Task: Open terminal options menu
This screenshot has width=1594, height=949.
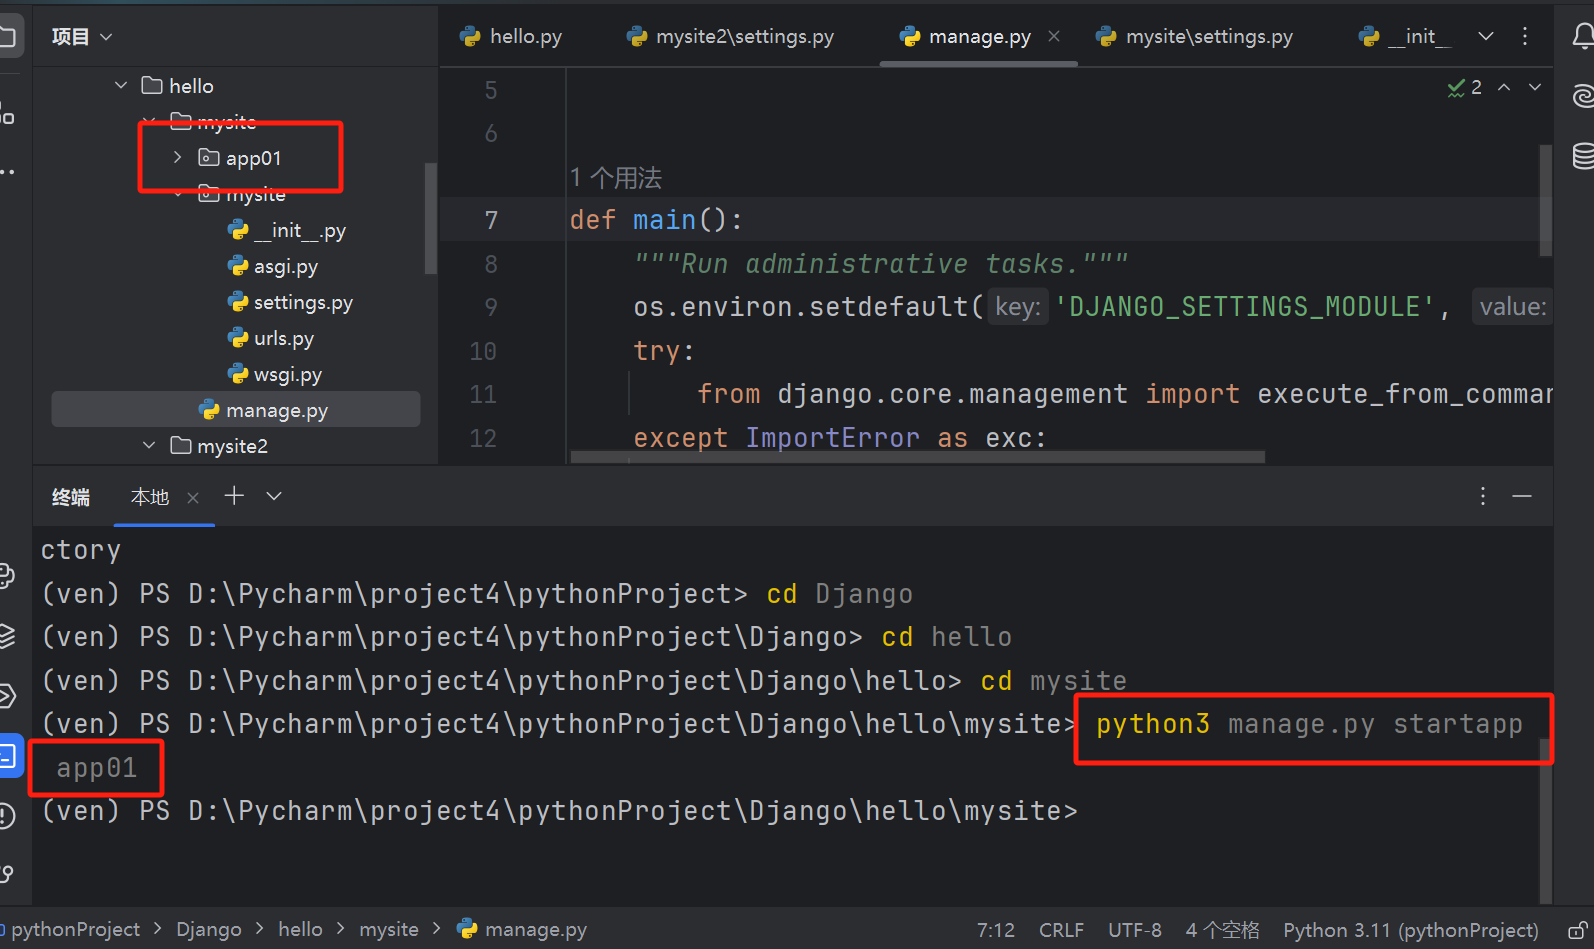Action: tap(1483, 496)
